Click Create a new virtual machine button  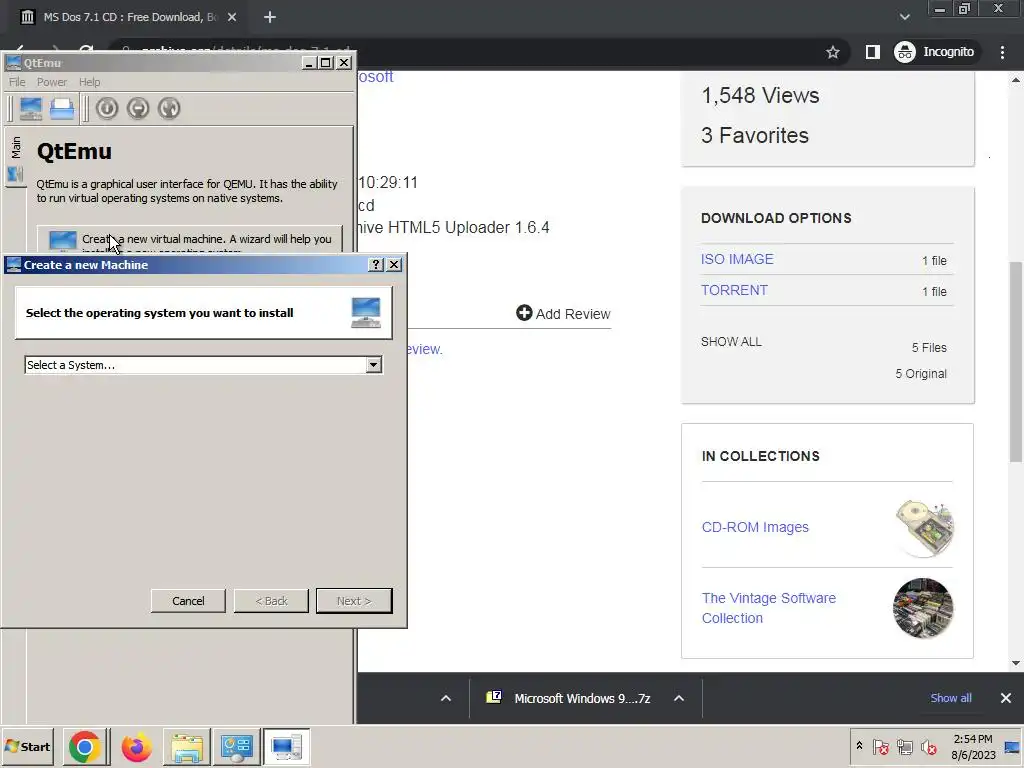pos(189,240)
